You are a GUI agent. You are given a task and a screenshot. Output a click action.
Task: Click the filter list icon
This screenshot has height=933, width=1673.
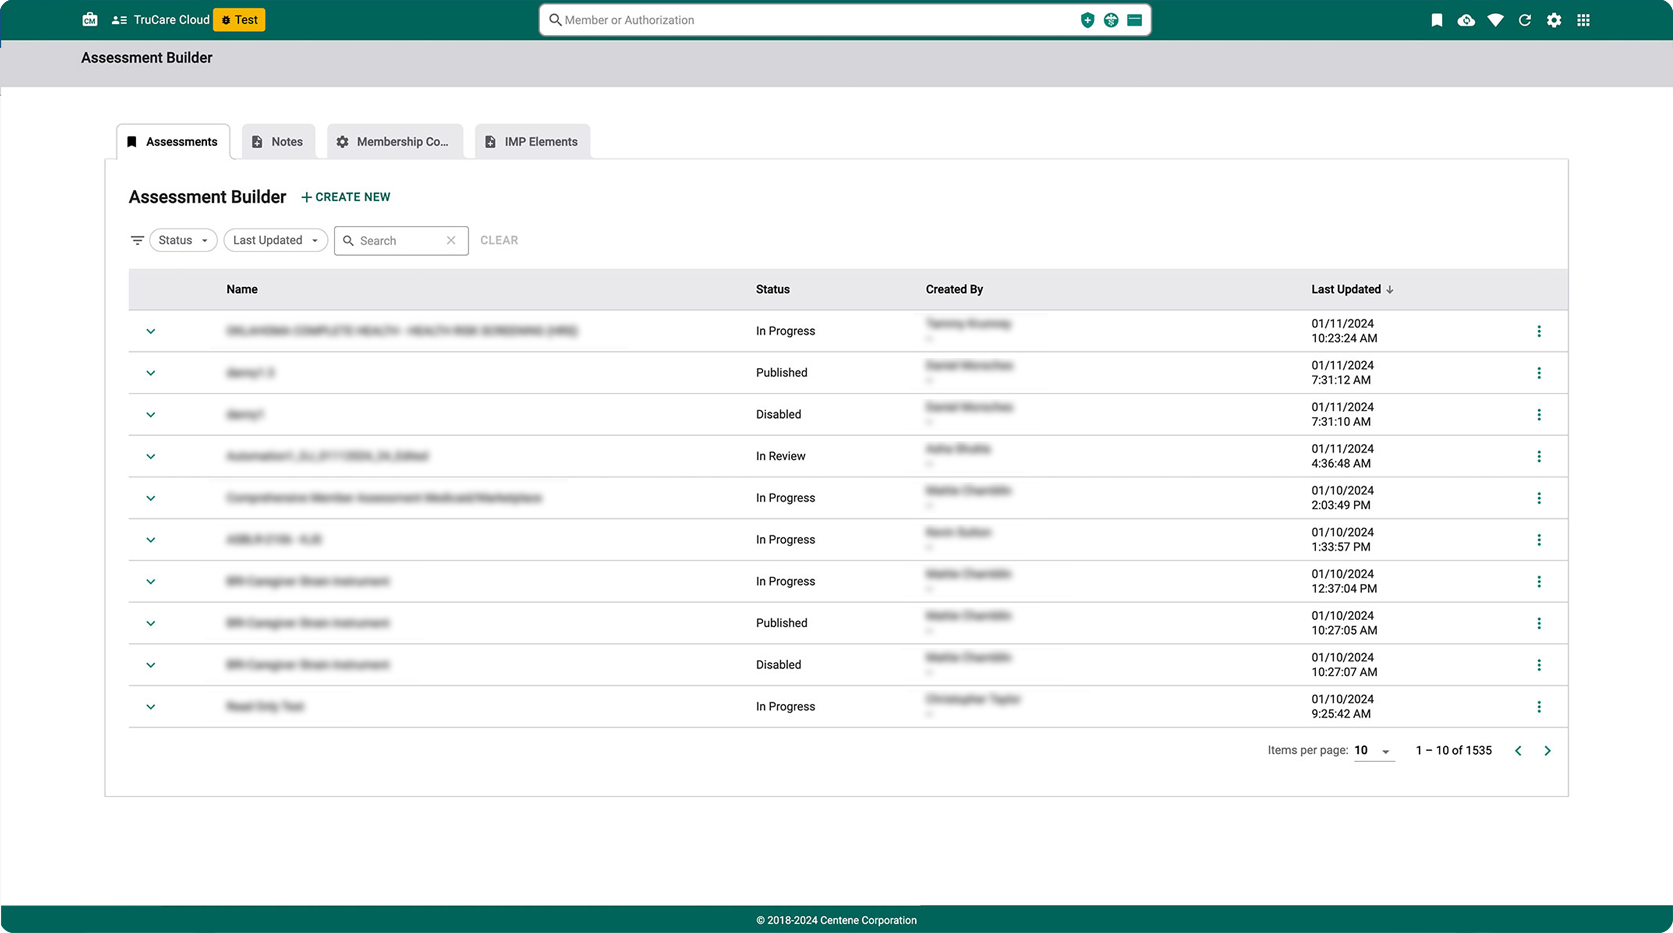click(x=137, y=240)
